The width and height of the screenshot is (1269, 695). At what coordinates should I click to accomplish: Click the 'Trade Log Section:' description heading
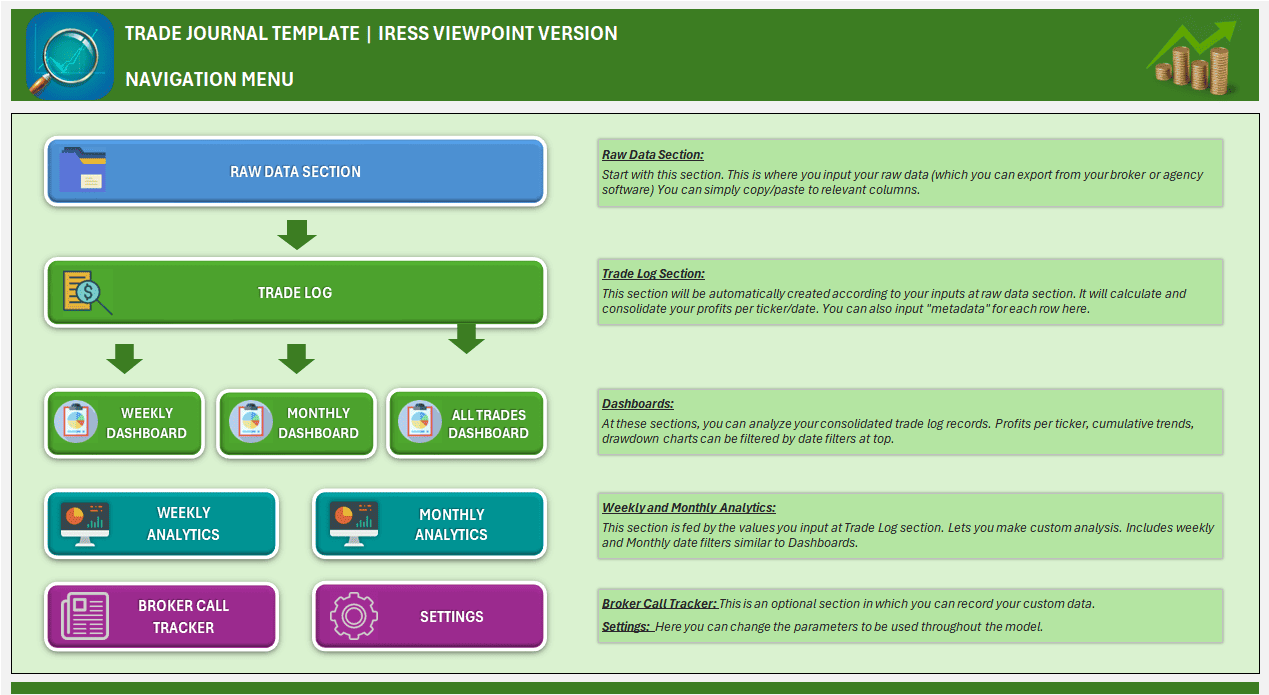click(x=653, y=274)
